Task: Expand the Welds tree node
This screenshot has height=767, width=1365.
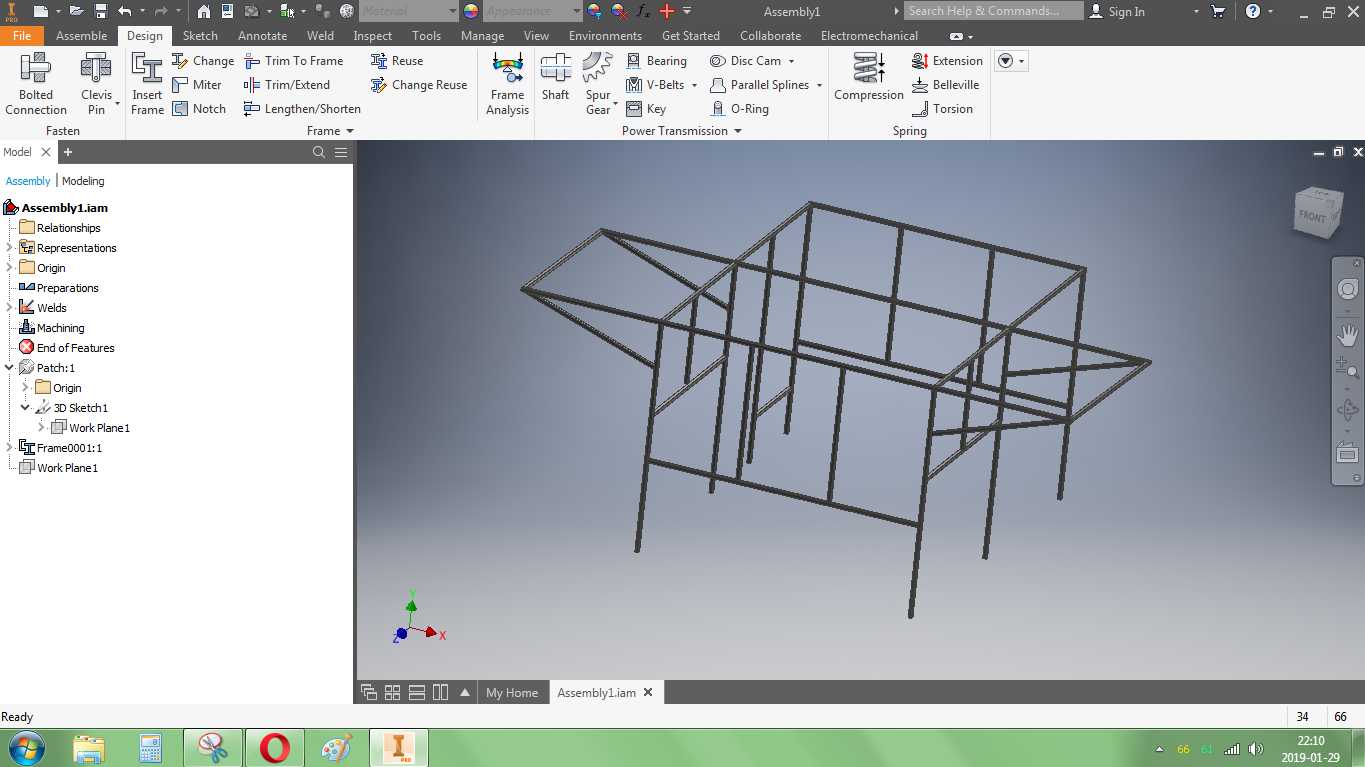Action: 10,307
